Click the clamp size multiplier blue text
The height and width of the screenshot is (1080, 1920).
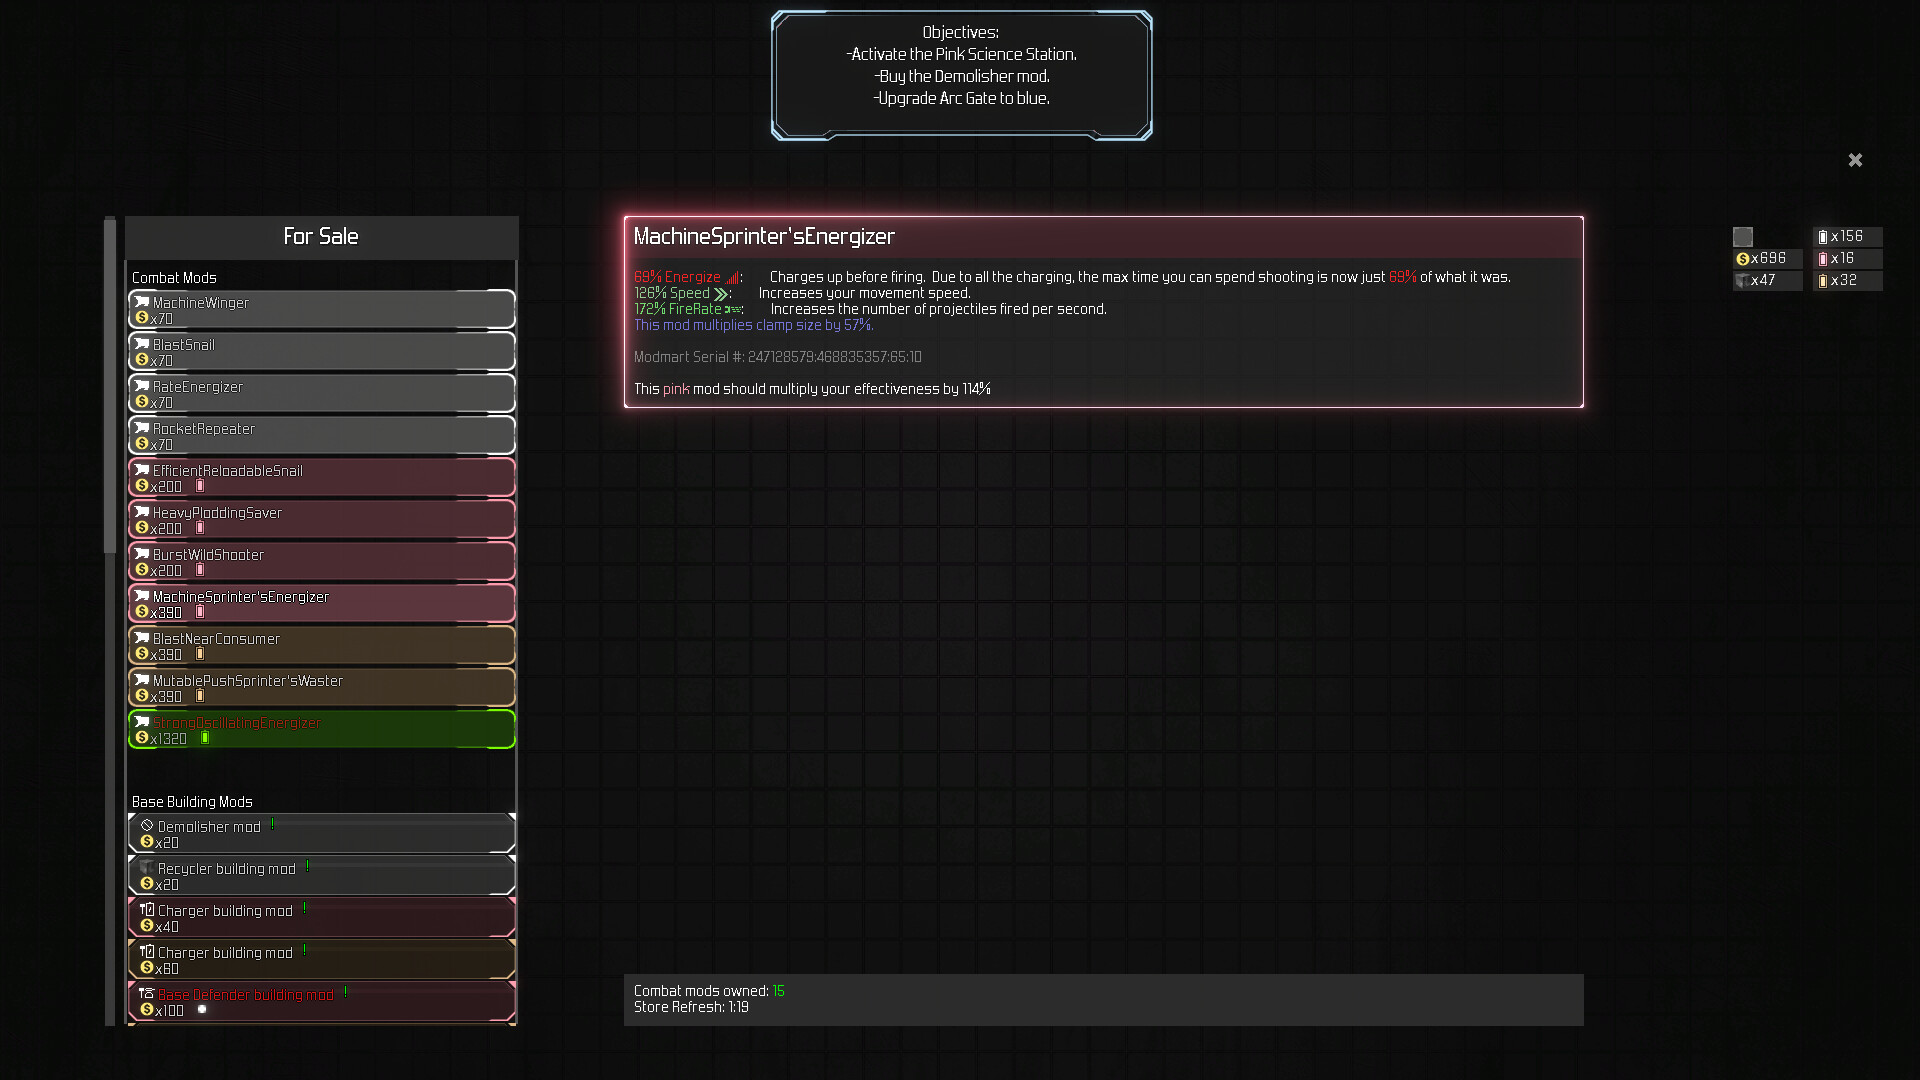coord(752,325)
